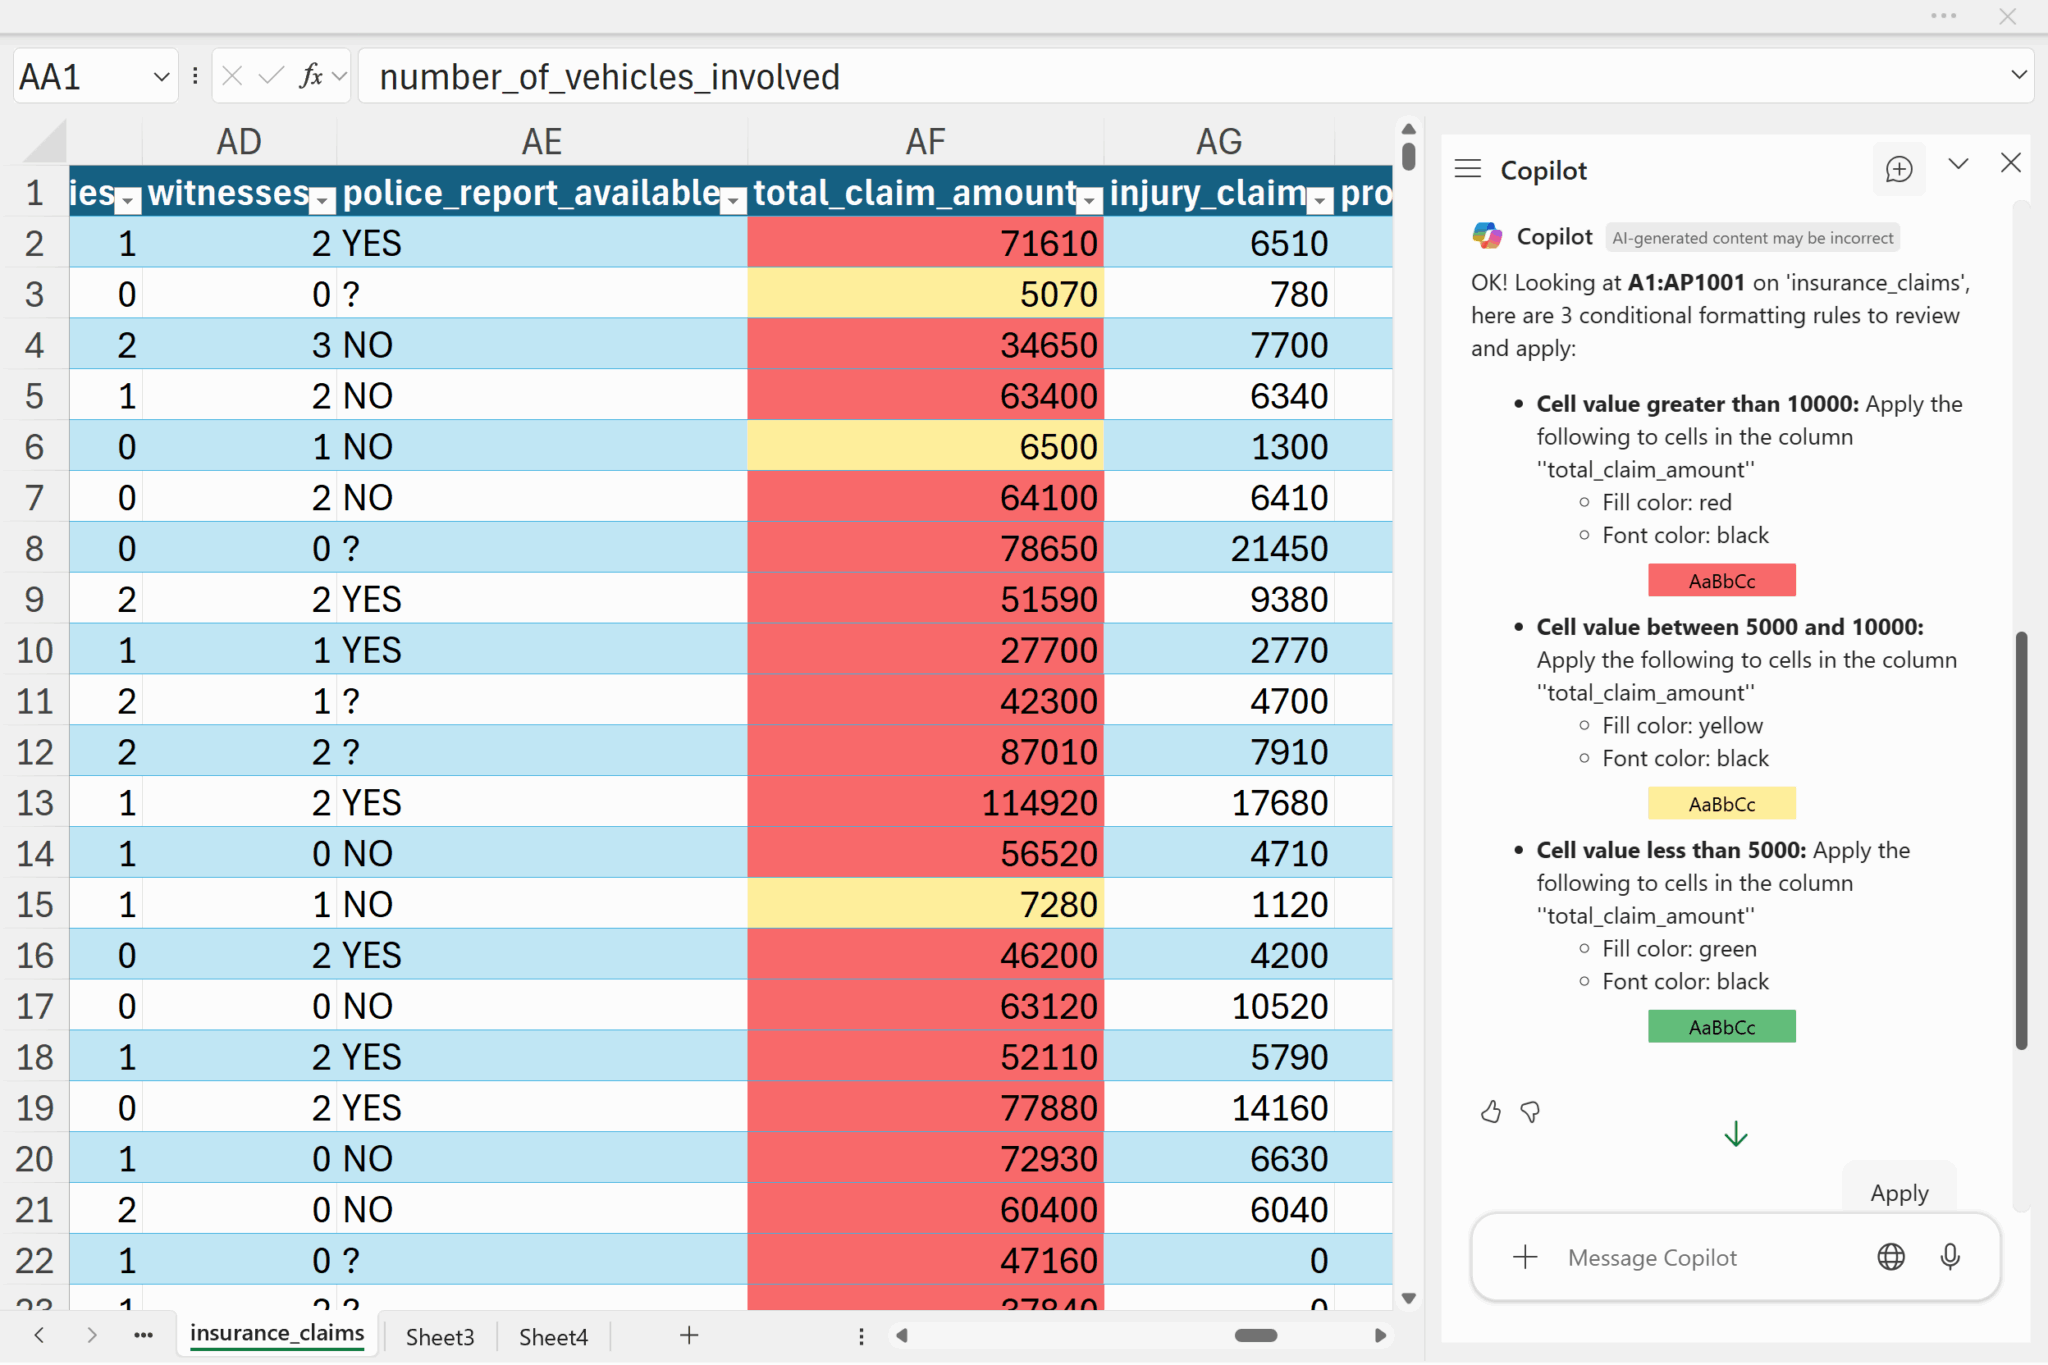Click the microphone icon in message box
This screenshot has height=1365, width=2048.
(1949, 1257)
